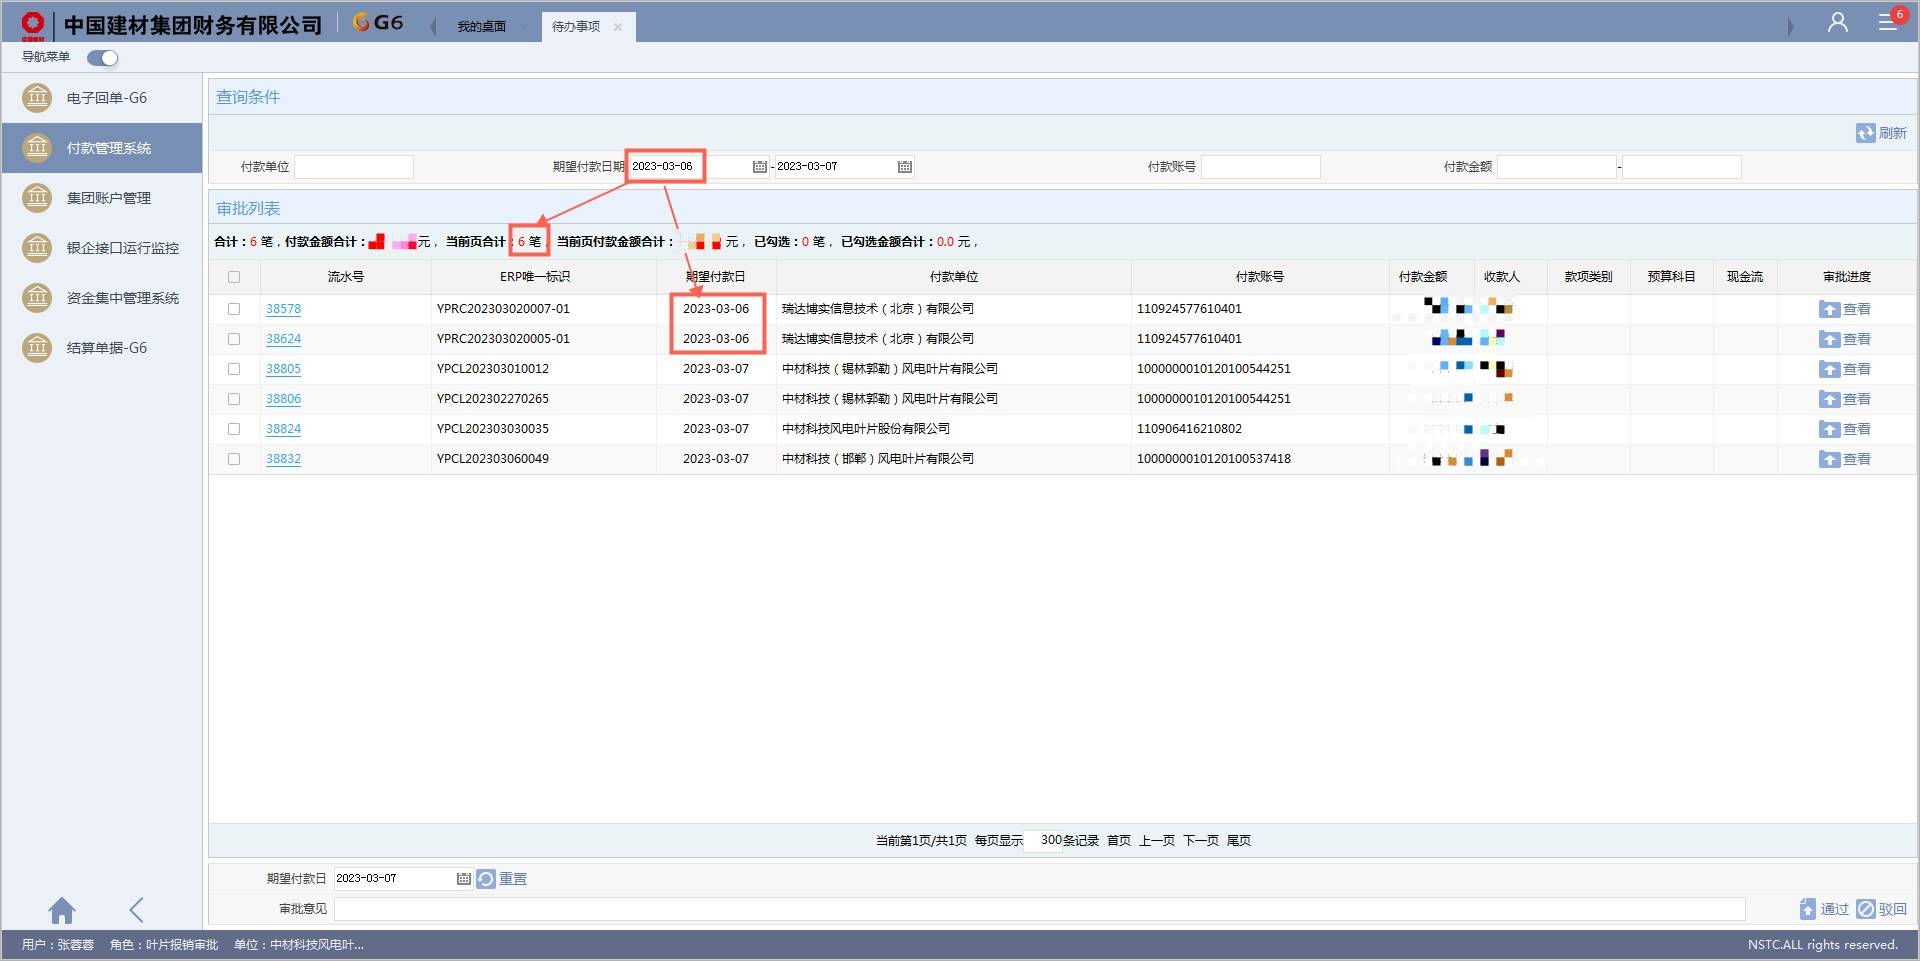Viewport: 1920px width, 961px height.
Task: Collapse the sidebar with the left chevron
Action: pyautogui.click(x=137, y=910)
